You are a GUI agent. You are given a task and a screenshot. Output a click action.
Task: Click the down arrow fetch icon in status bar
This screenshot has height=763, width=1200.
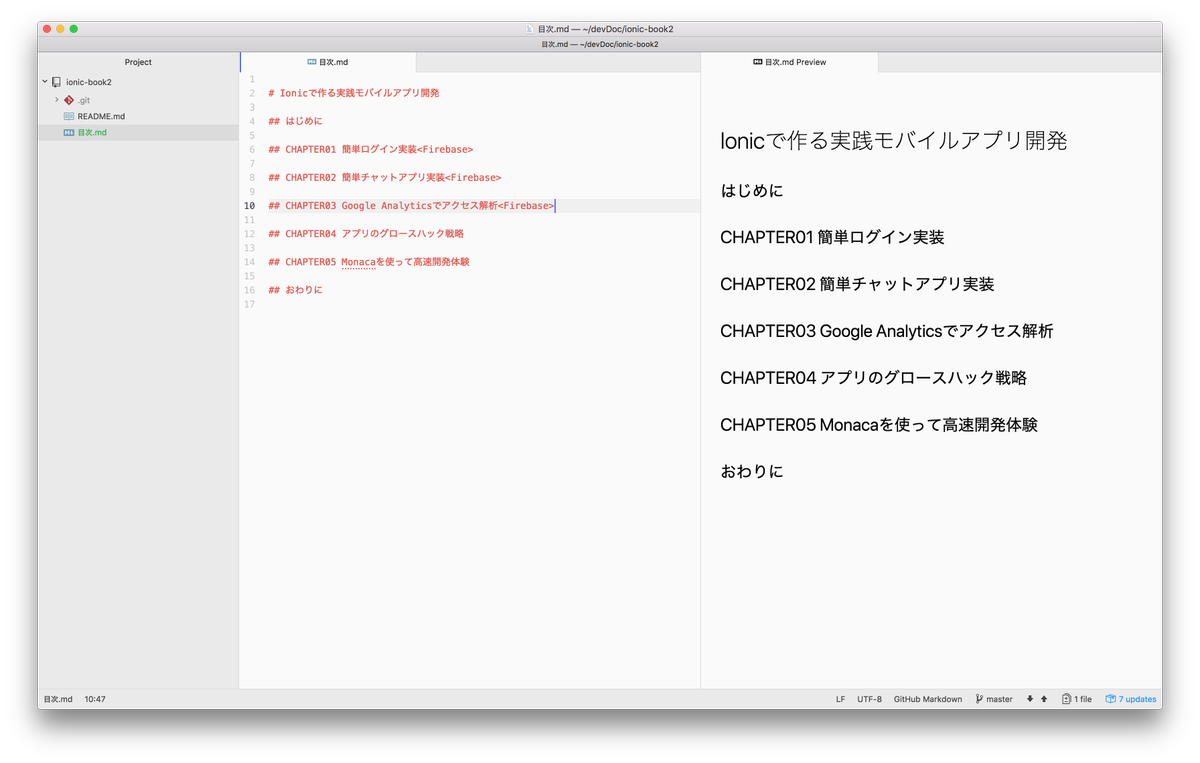1030,699
